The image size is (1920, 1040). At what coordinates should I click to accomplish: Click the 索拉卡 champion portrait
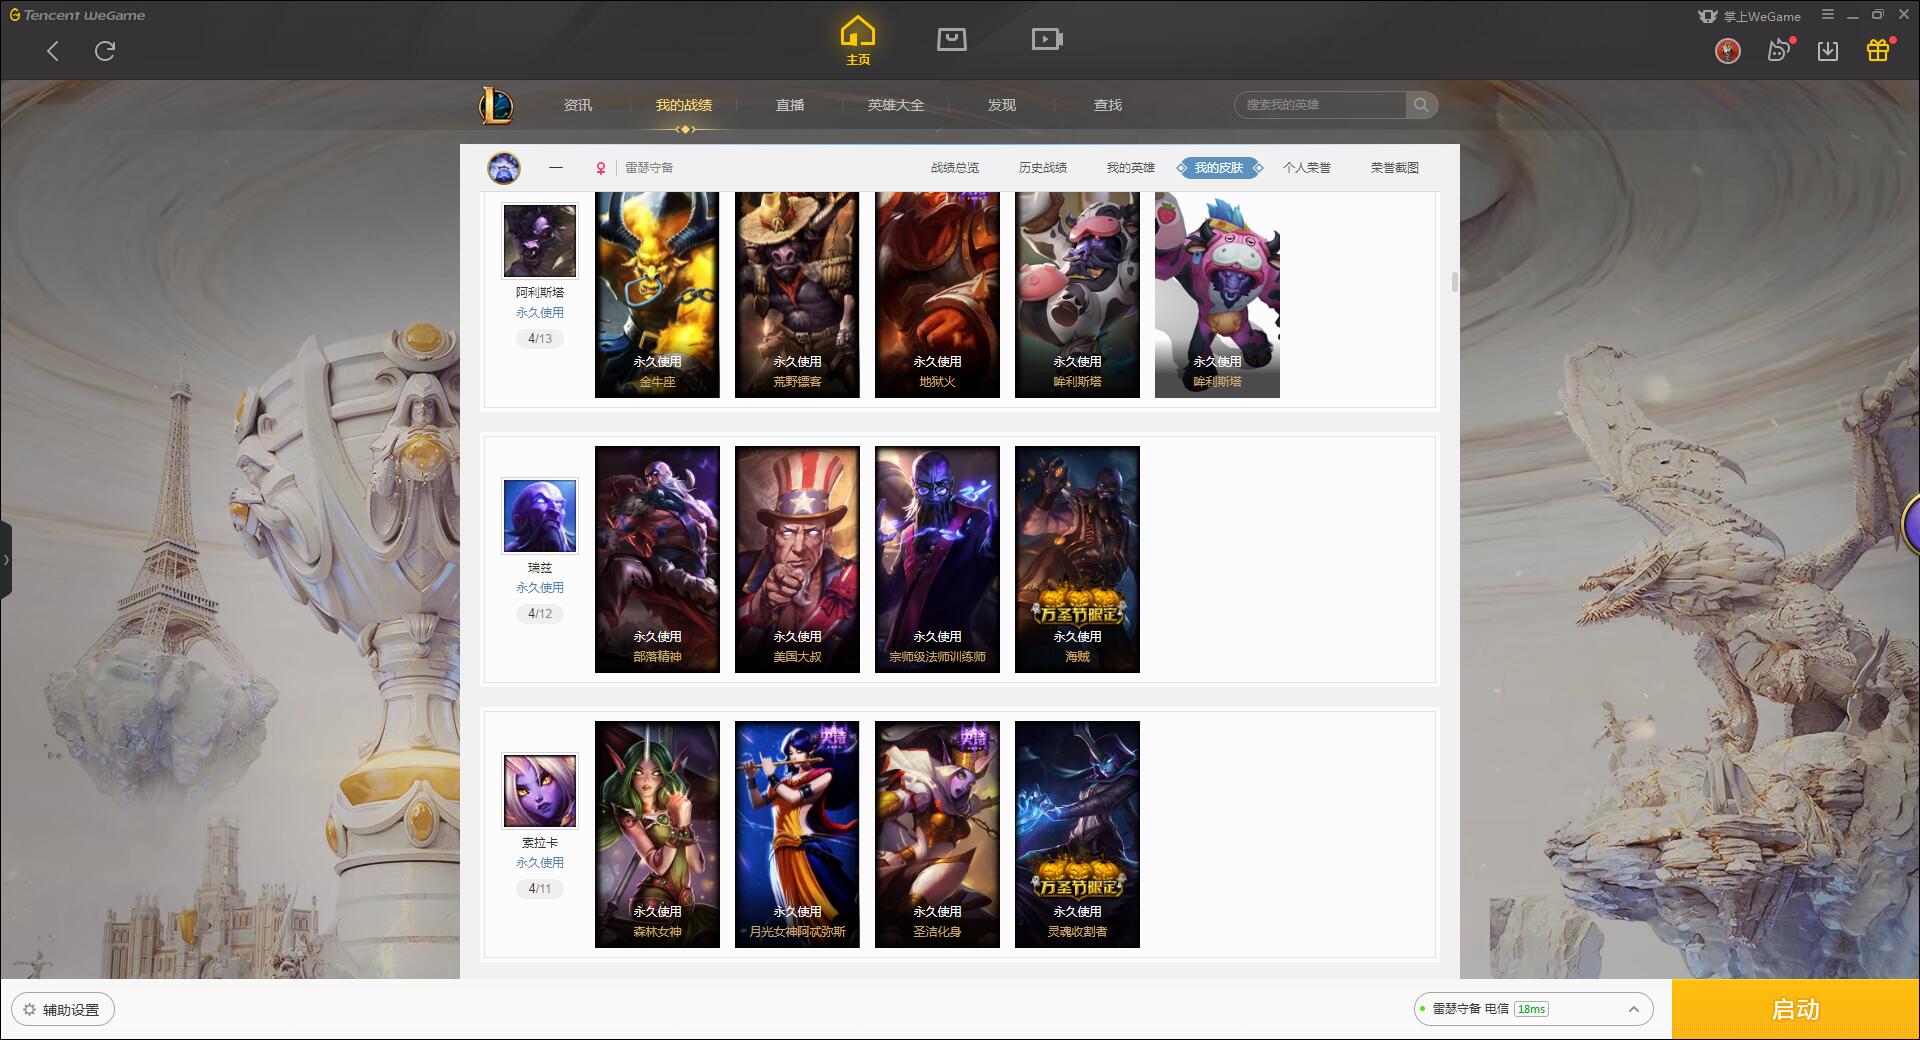tap(540, 791)
